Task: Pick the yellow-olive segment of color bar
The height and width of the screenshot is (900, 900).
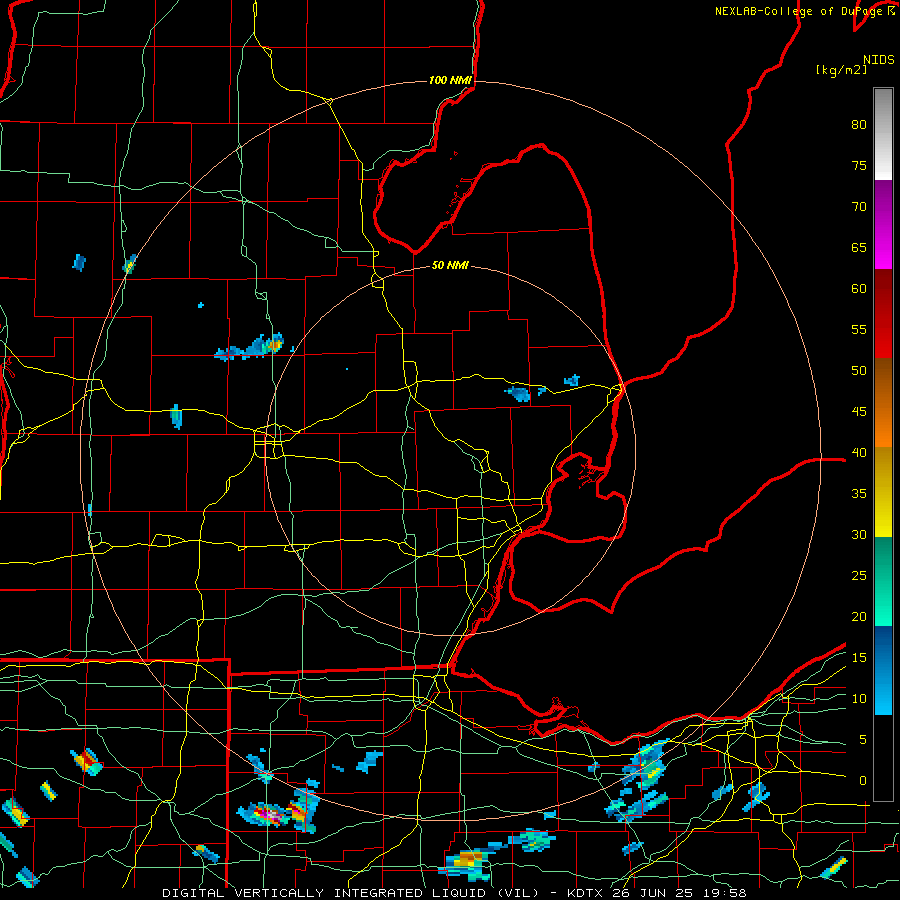Action: 883,492
